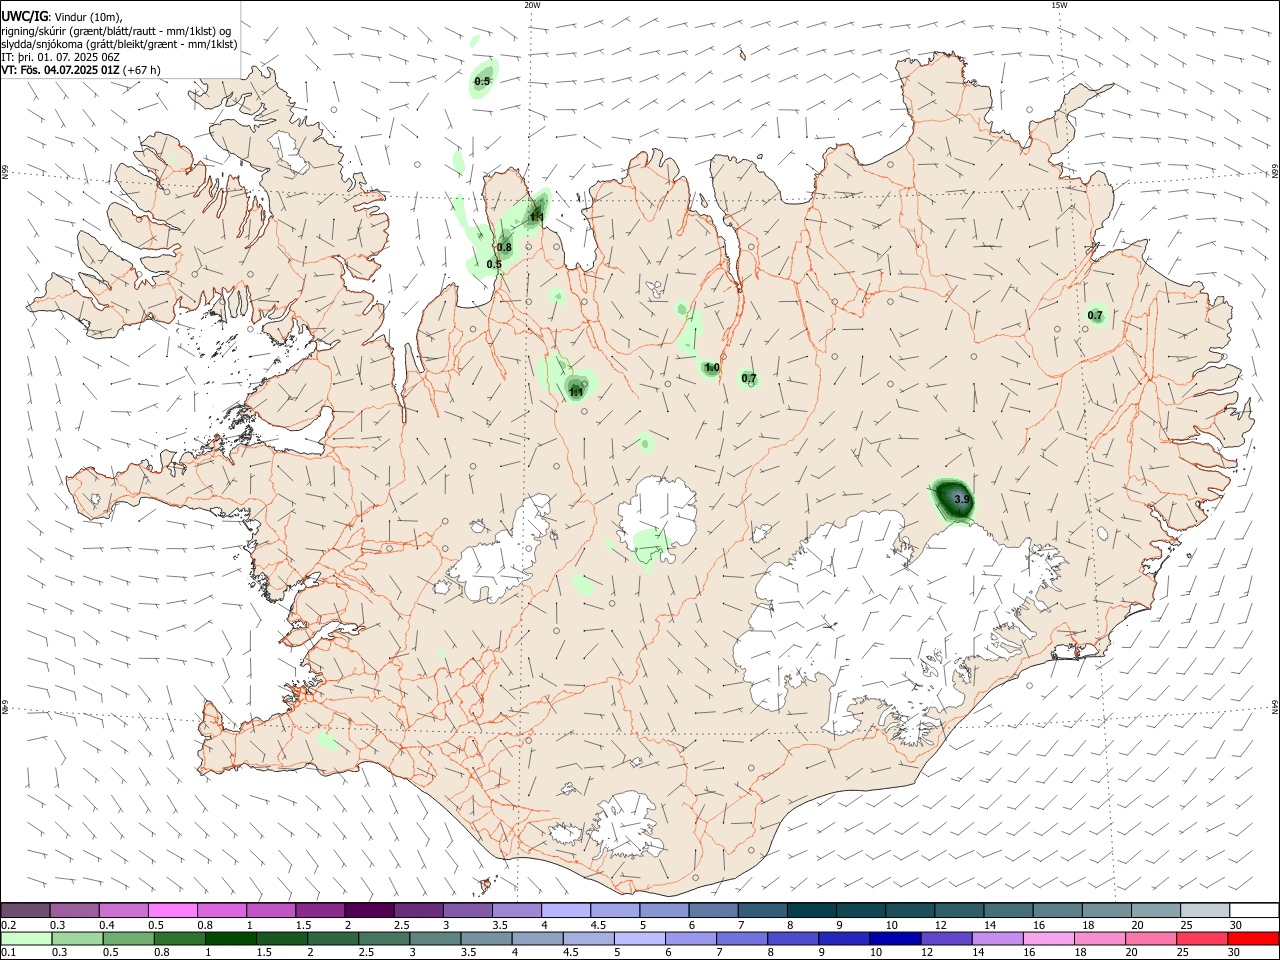Click the snow legend swatch for 4–4.5
The image size is (1280, 960).
(566, 910)
